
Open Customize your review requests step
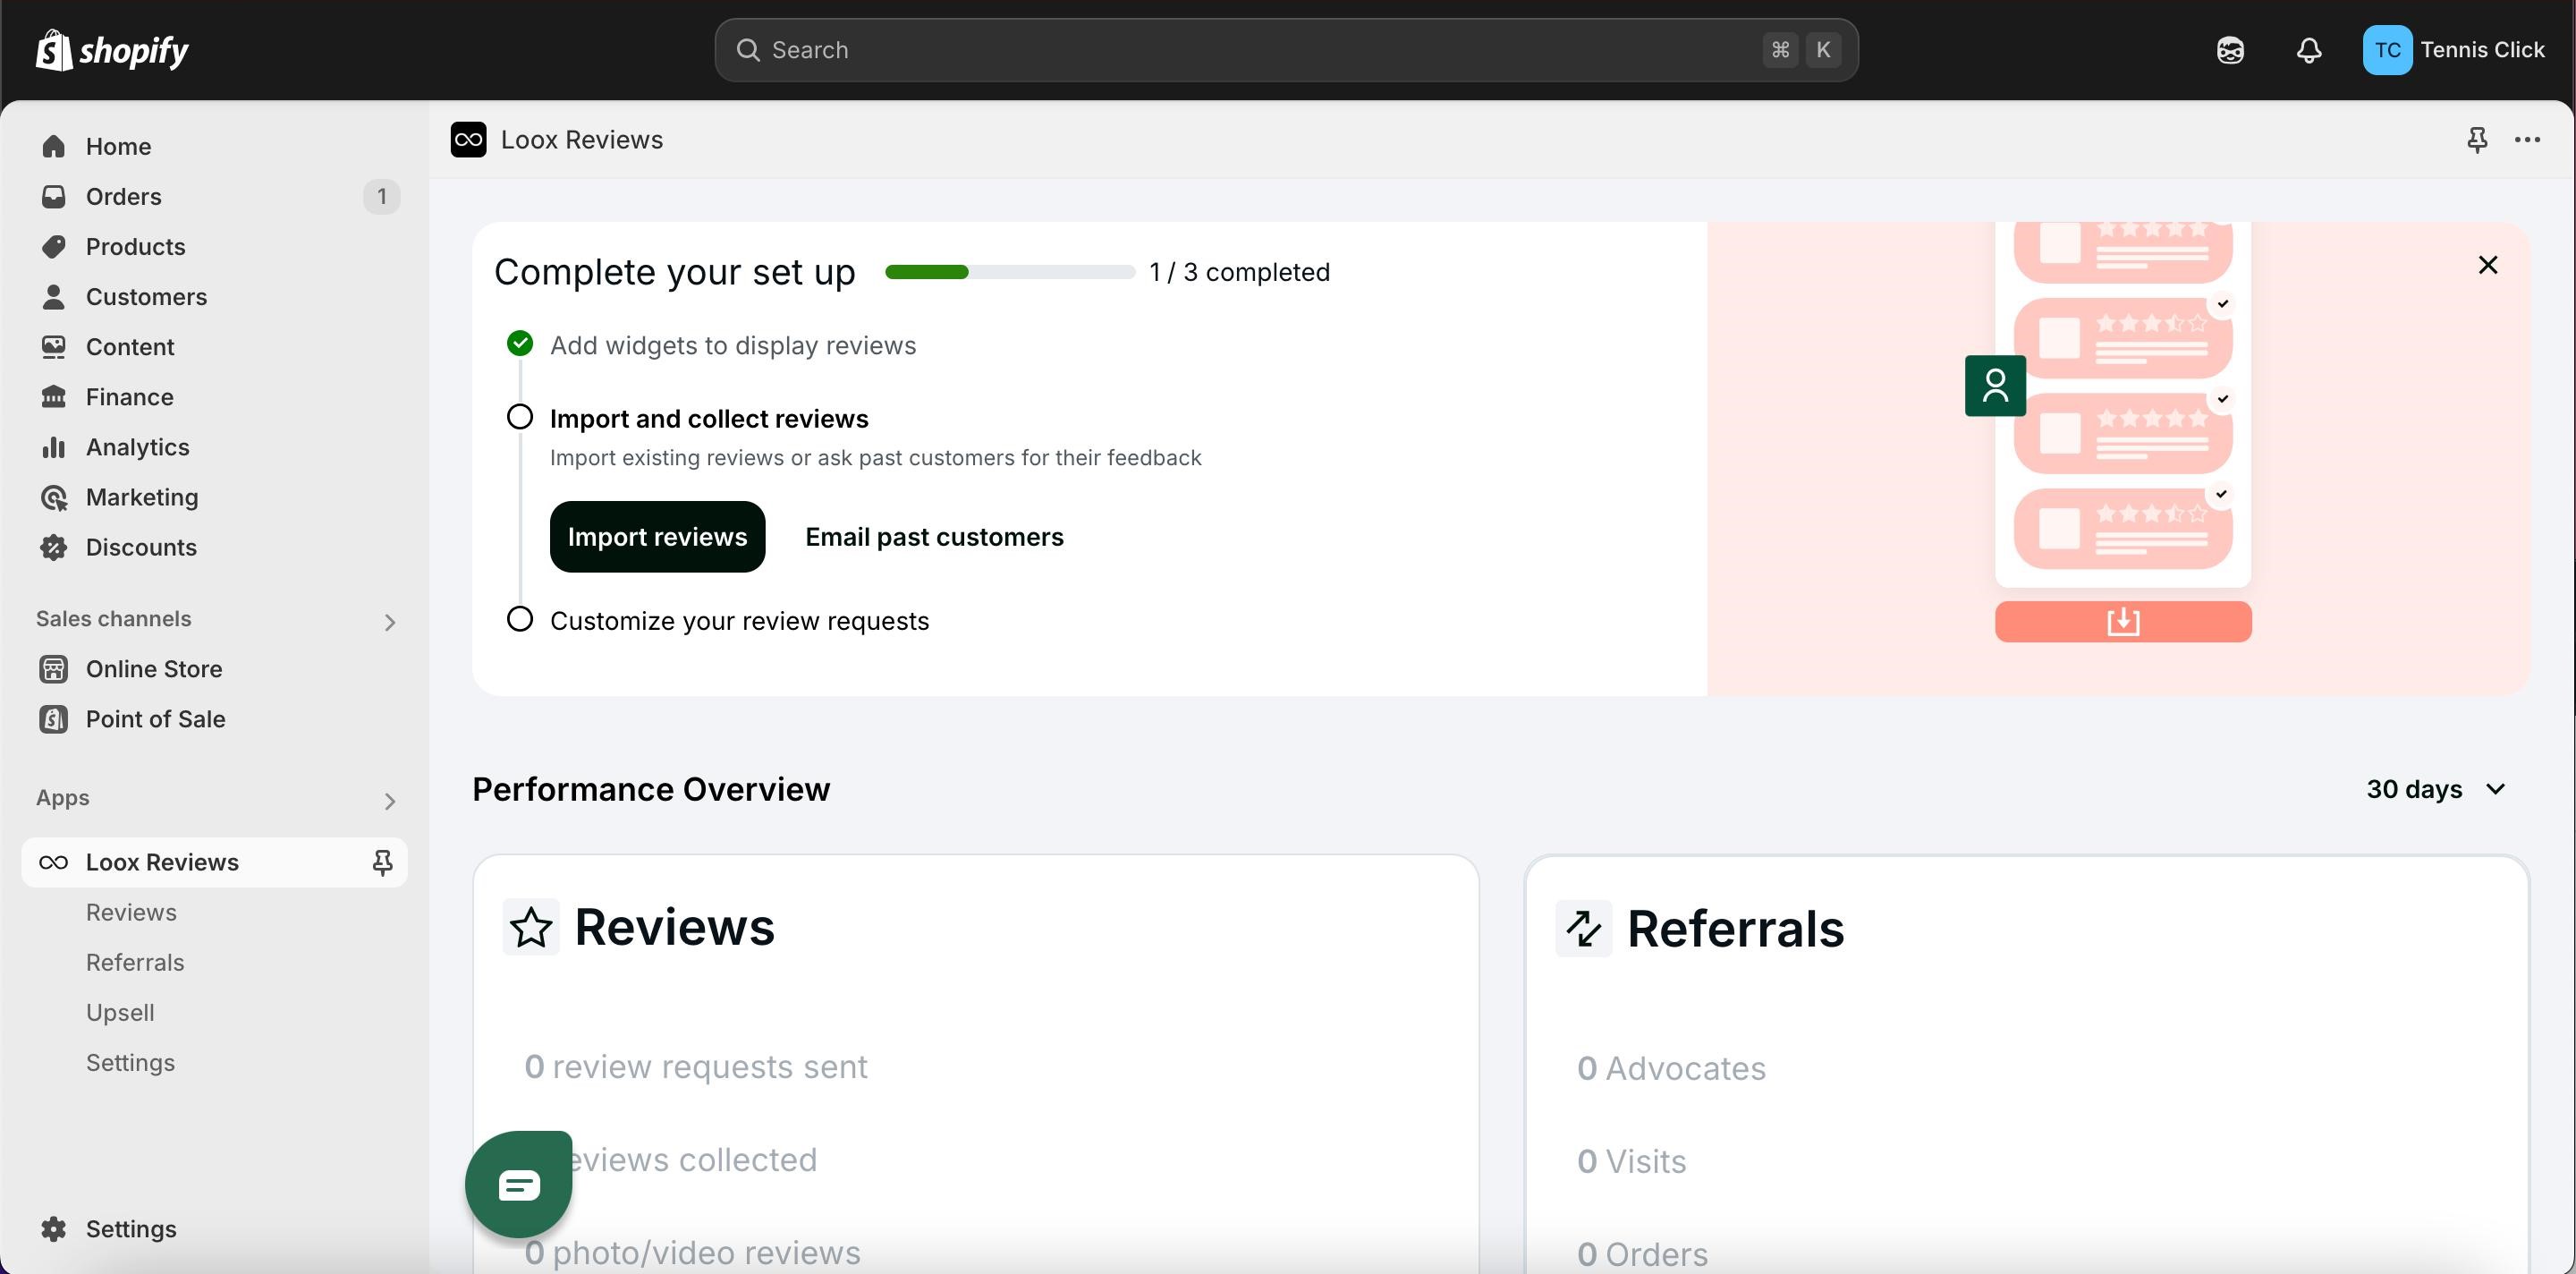pos(739,621)
